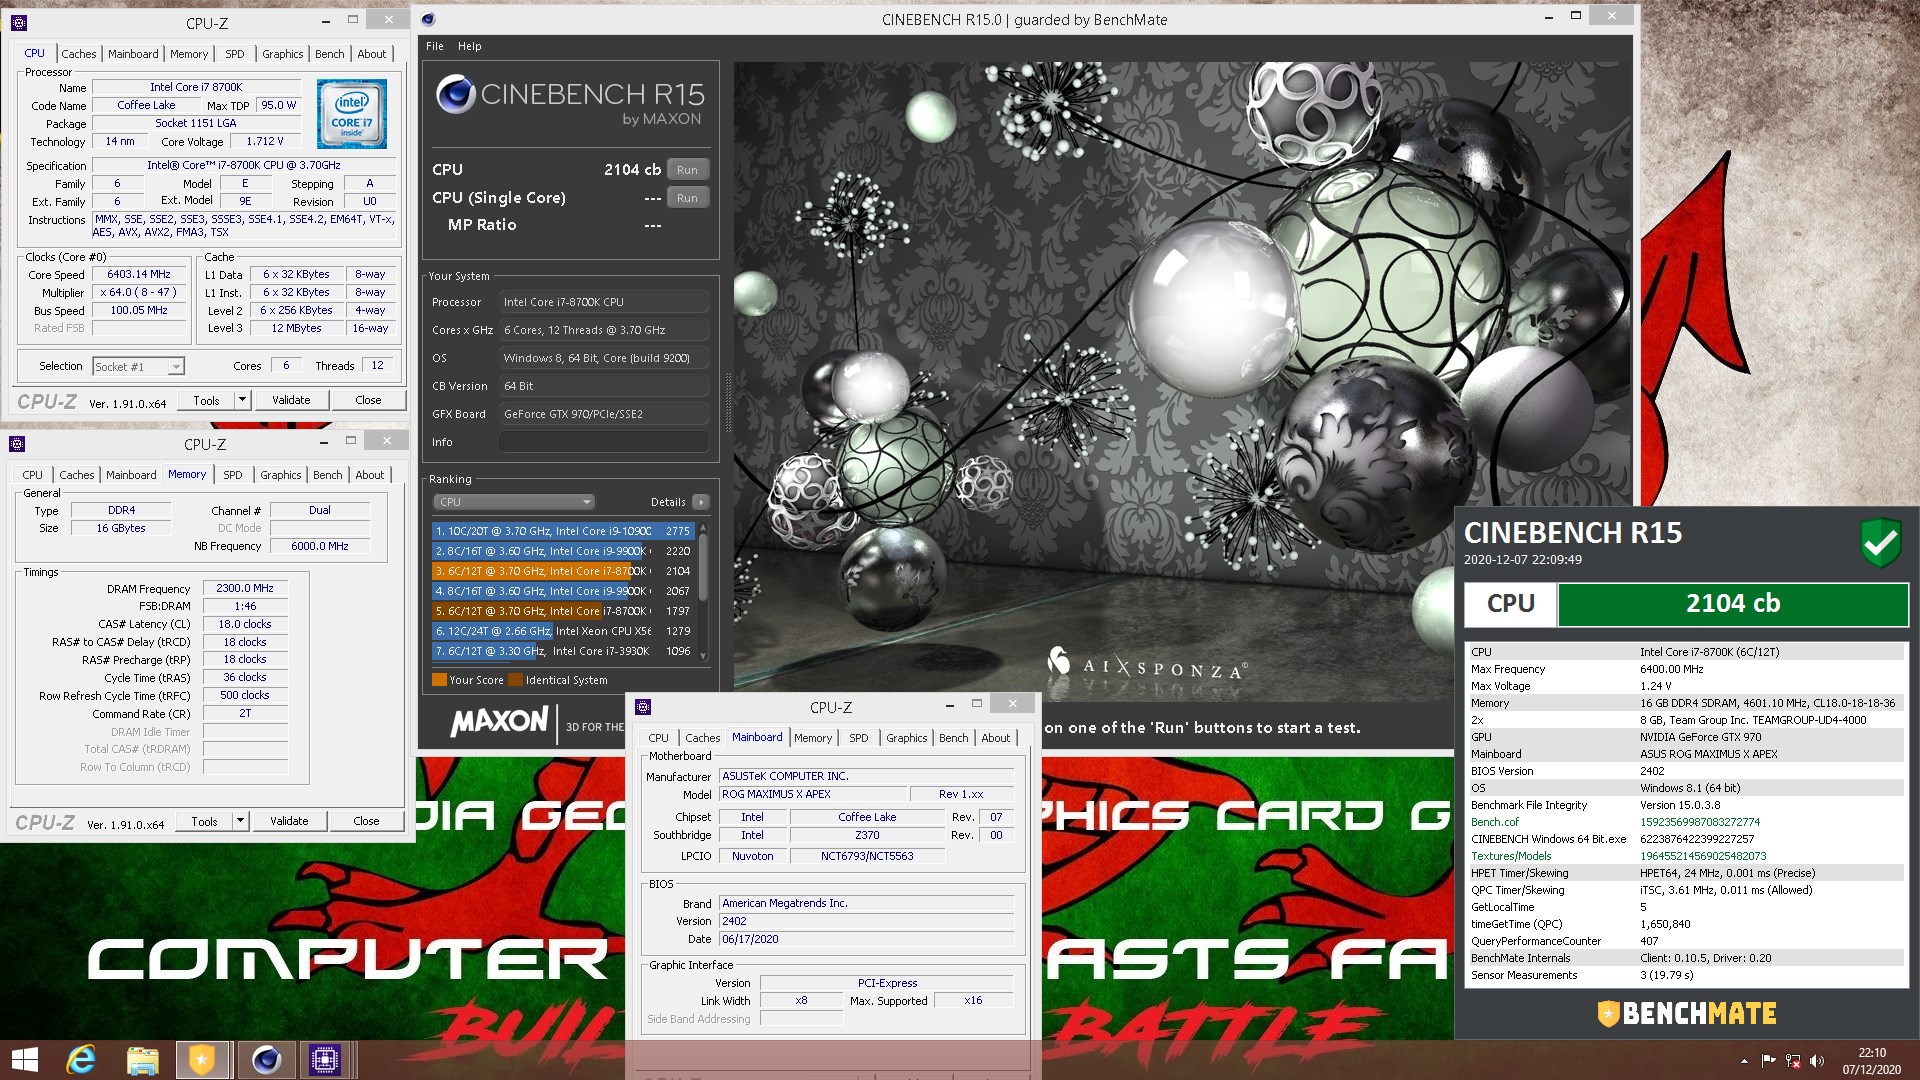Open About tab in top CPU-Z window

pos(371,54)
